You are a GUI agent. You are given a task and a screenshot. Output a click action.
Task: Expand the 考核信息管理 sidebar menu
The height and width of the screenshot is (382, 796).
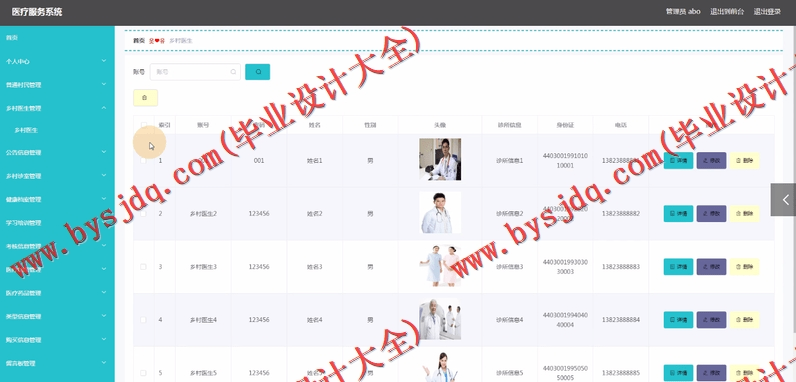(x=57, y=246)
